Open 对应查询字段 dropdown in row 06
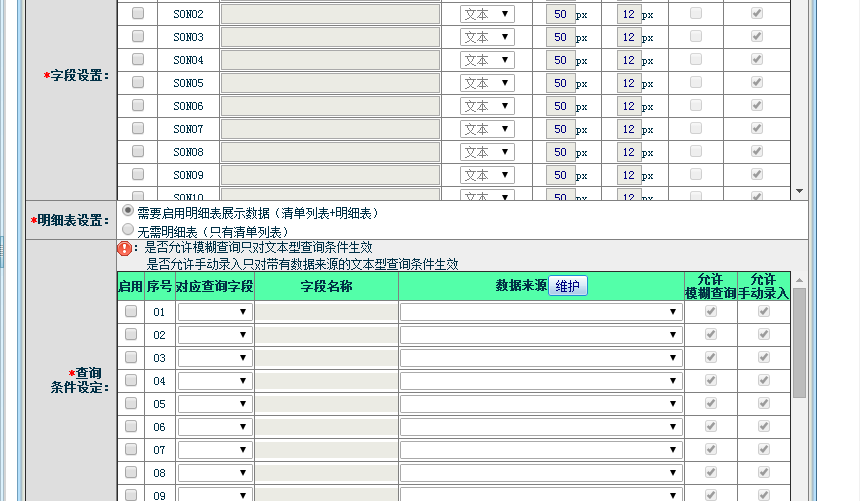This screenshot has height=501, width=860. (215, 427)
